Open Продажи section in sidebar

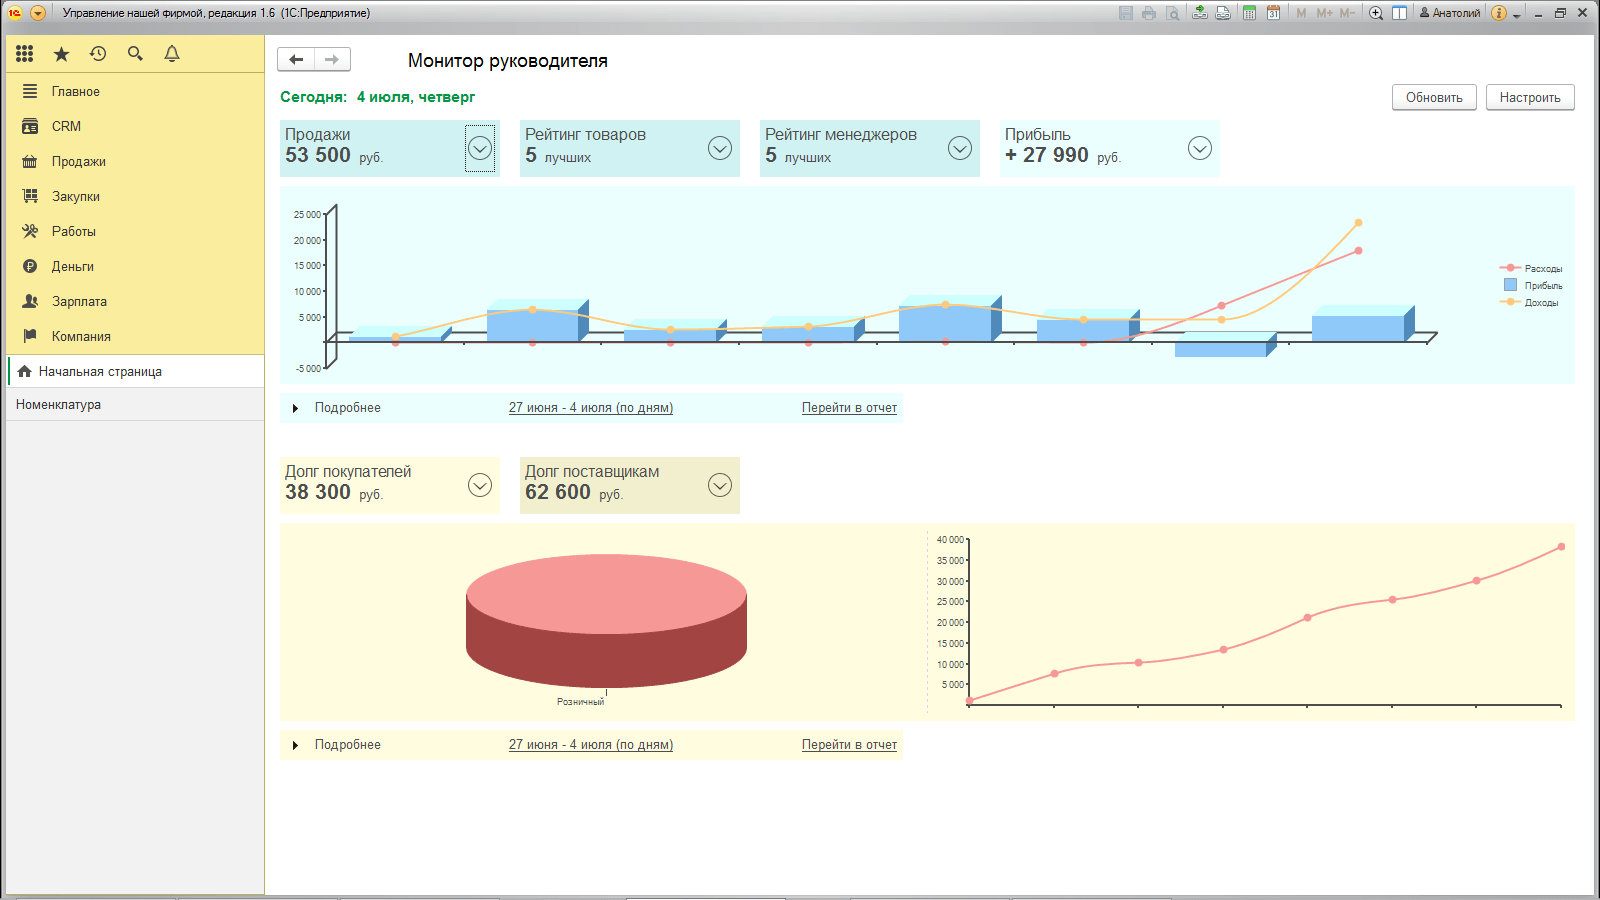tap(135, 161)
